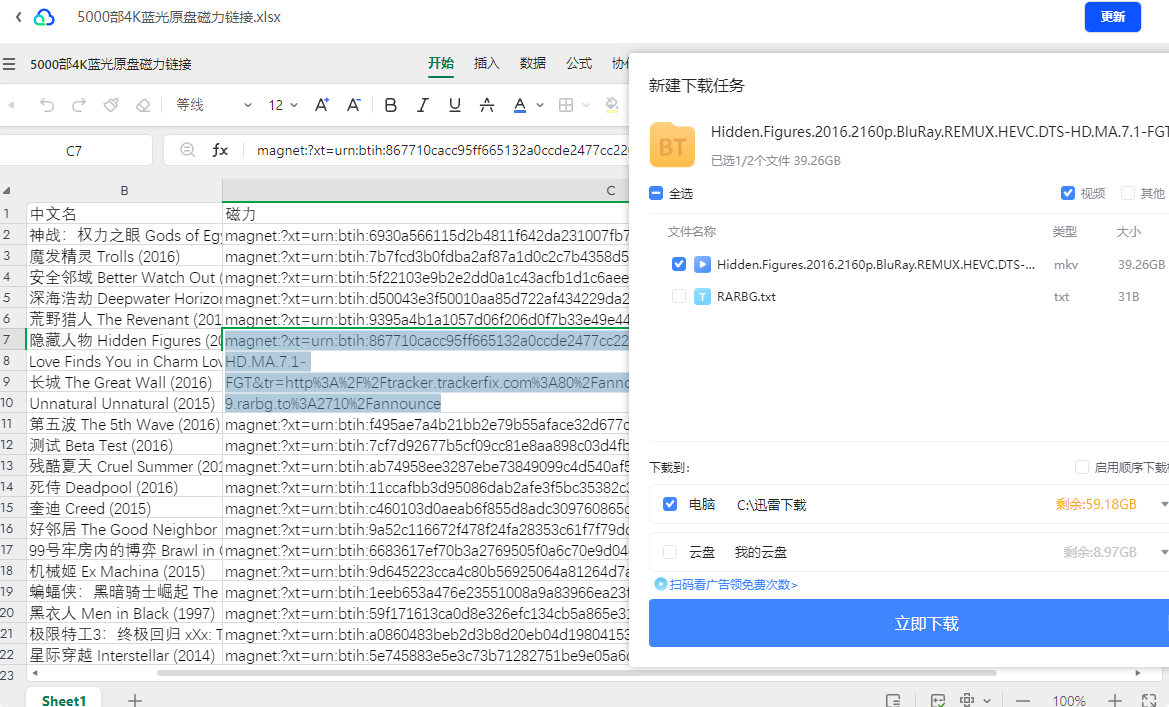Check the 云盘 cloud drive destination checkbox
This screenshot has height=707, width=1169.
(670, 552)
